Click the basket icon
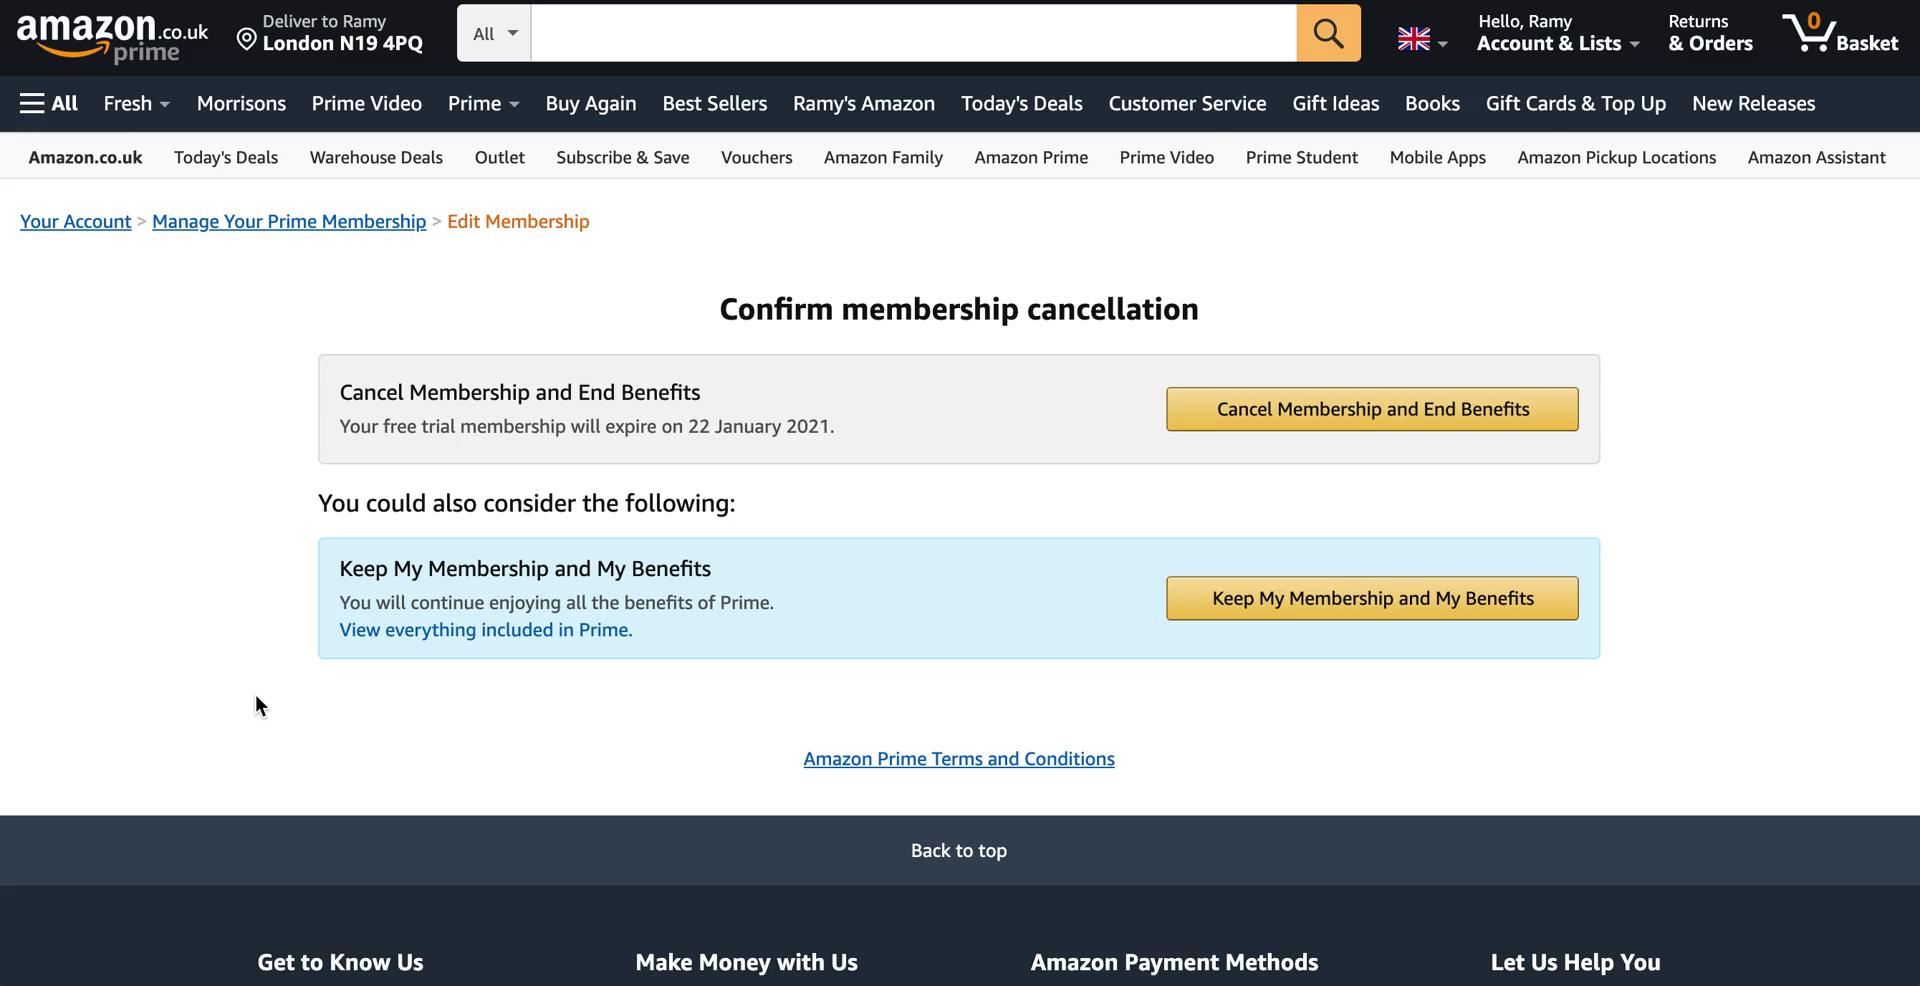 (1842, 32)
